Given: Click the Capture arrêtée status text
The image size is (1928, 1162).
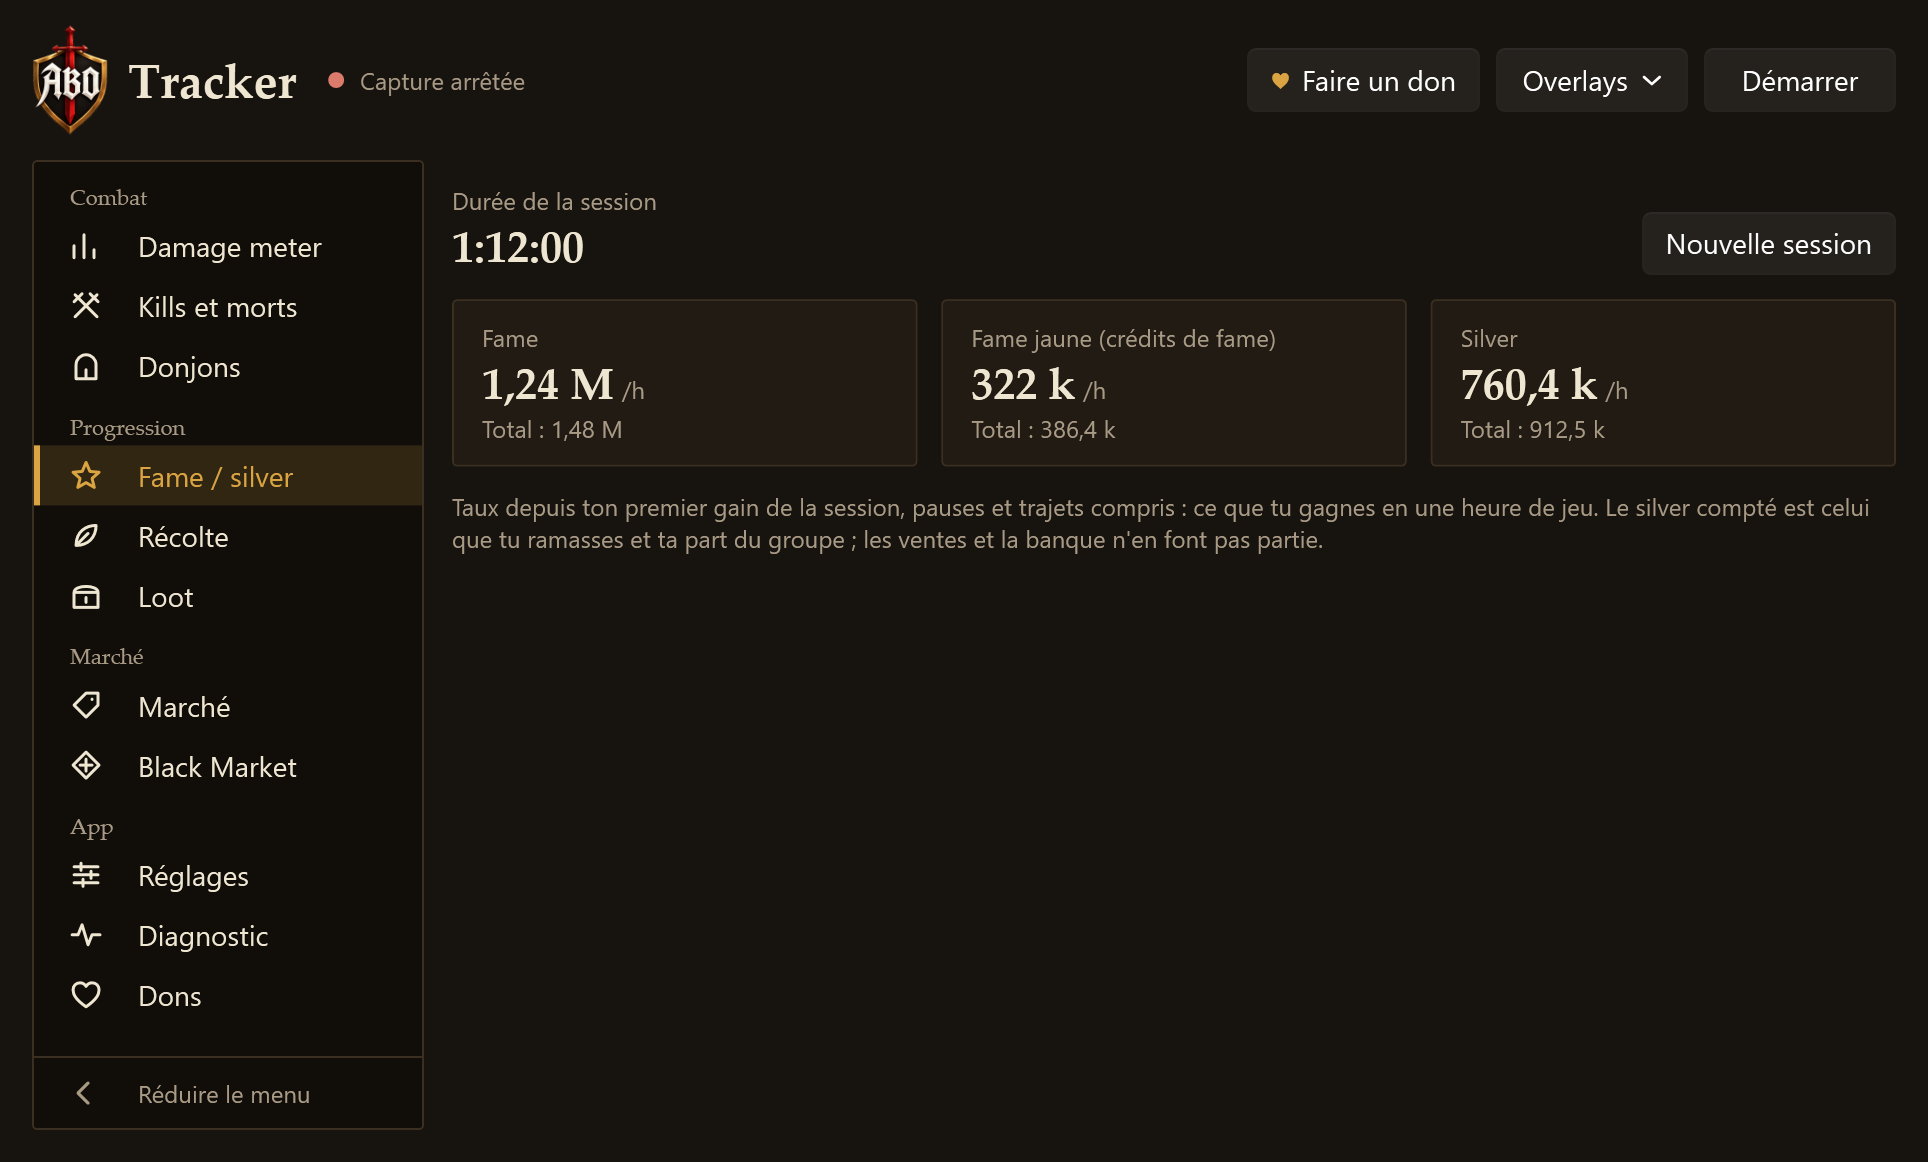Looking at the screenshot, I should (x=442, y=82).
